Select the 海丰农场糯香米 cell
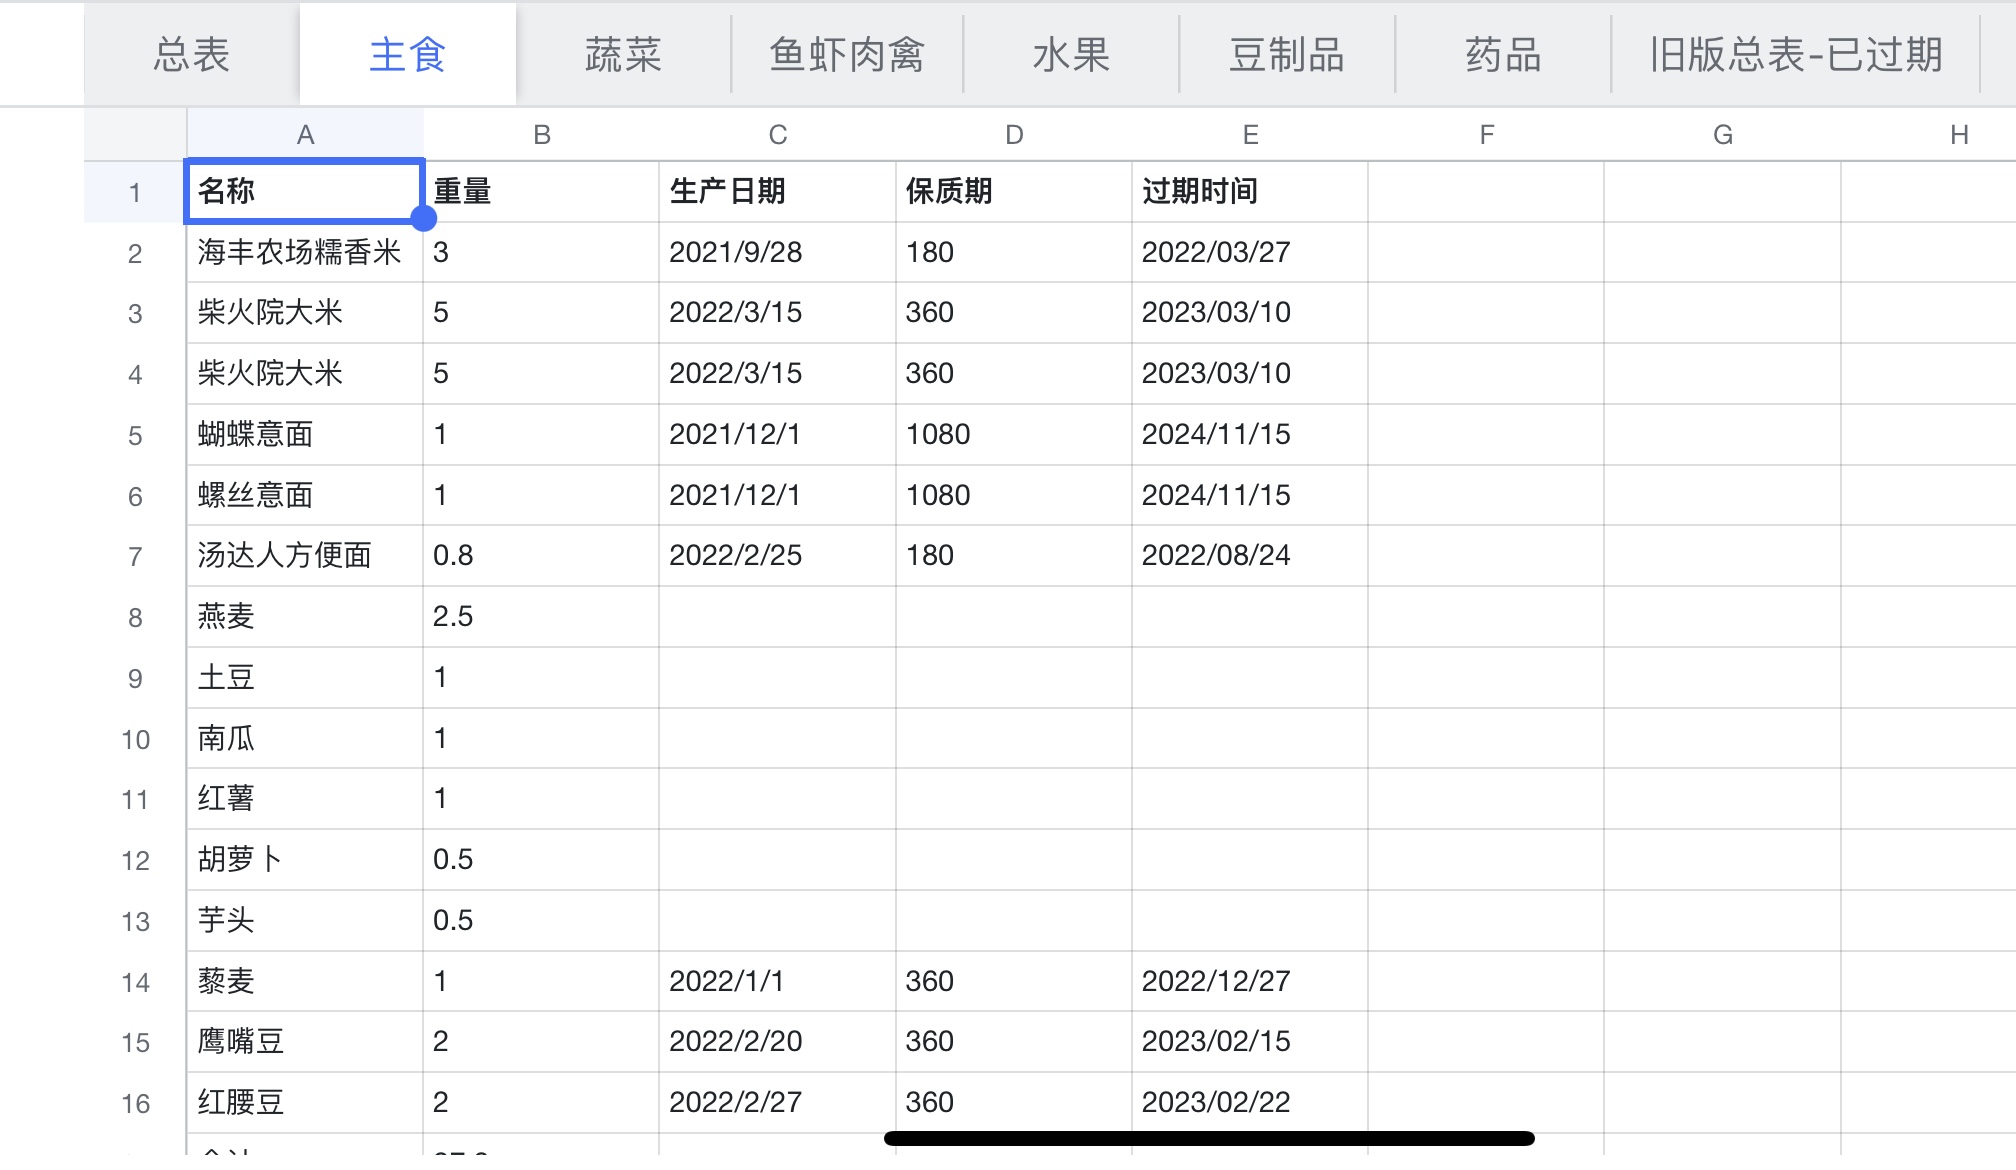 click(304, 252)
